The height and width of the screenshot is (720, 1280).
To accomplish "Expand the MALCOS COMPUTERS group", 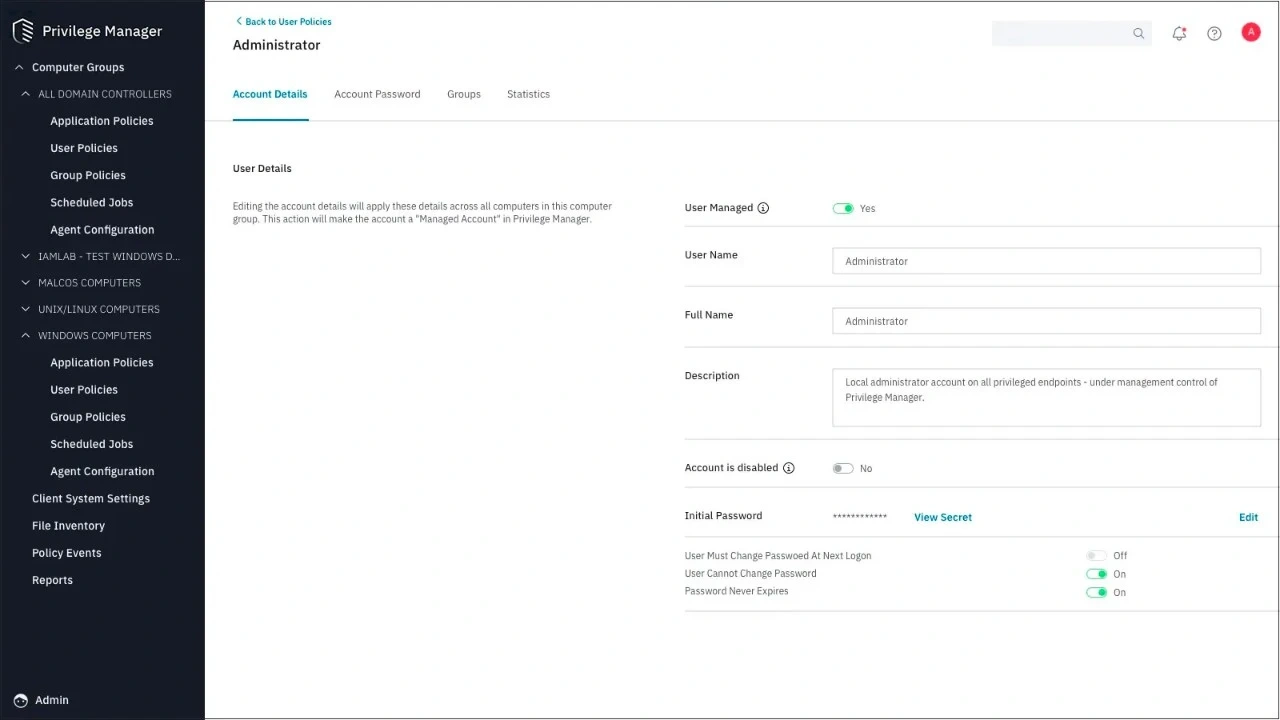I will click(26, 282).
